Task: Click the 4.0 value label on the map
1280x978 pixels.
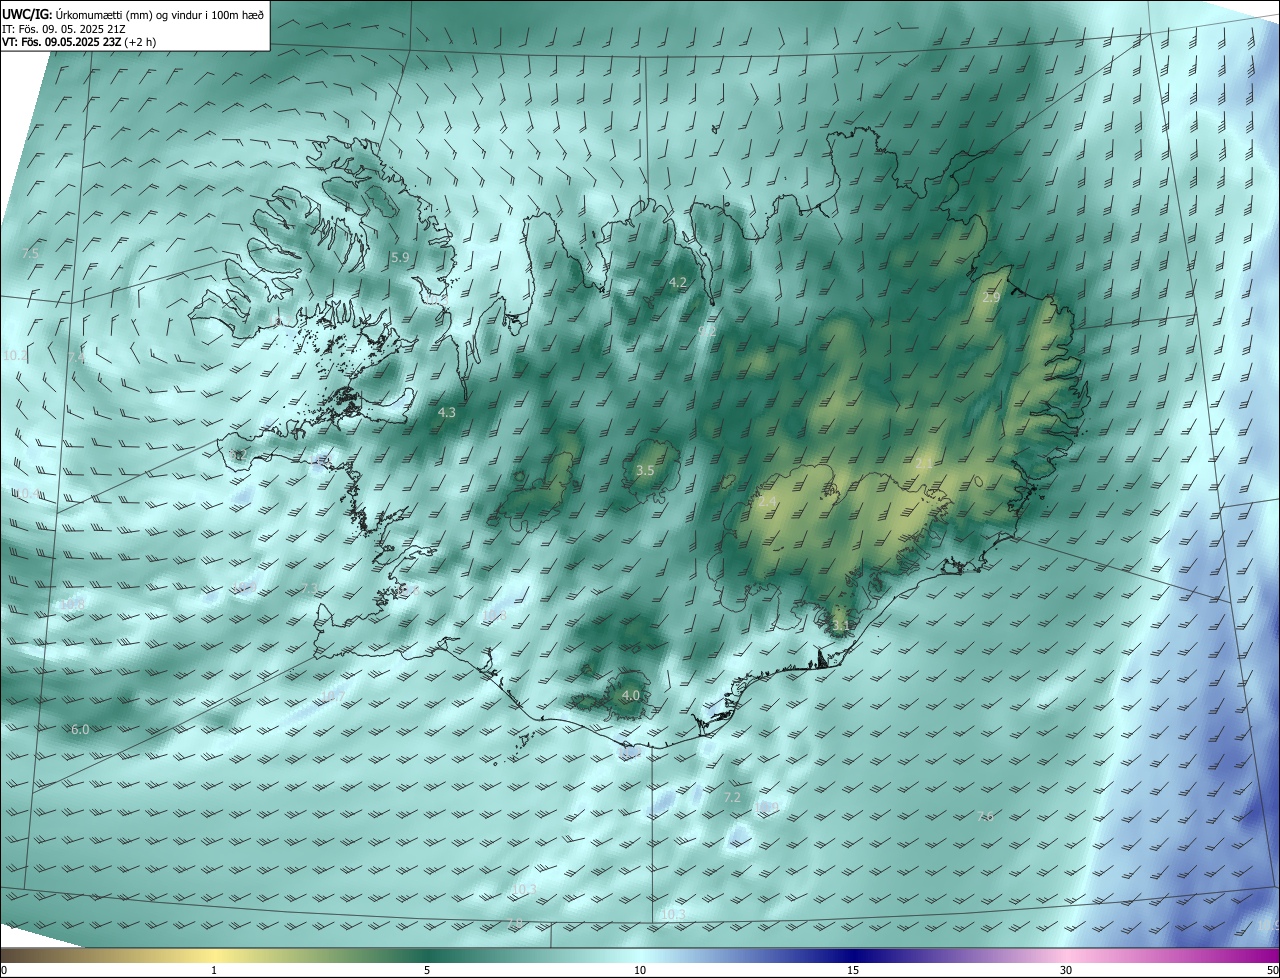Action: click(630, 695)
